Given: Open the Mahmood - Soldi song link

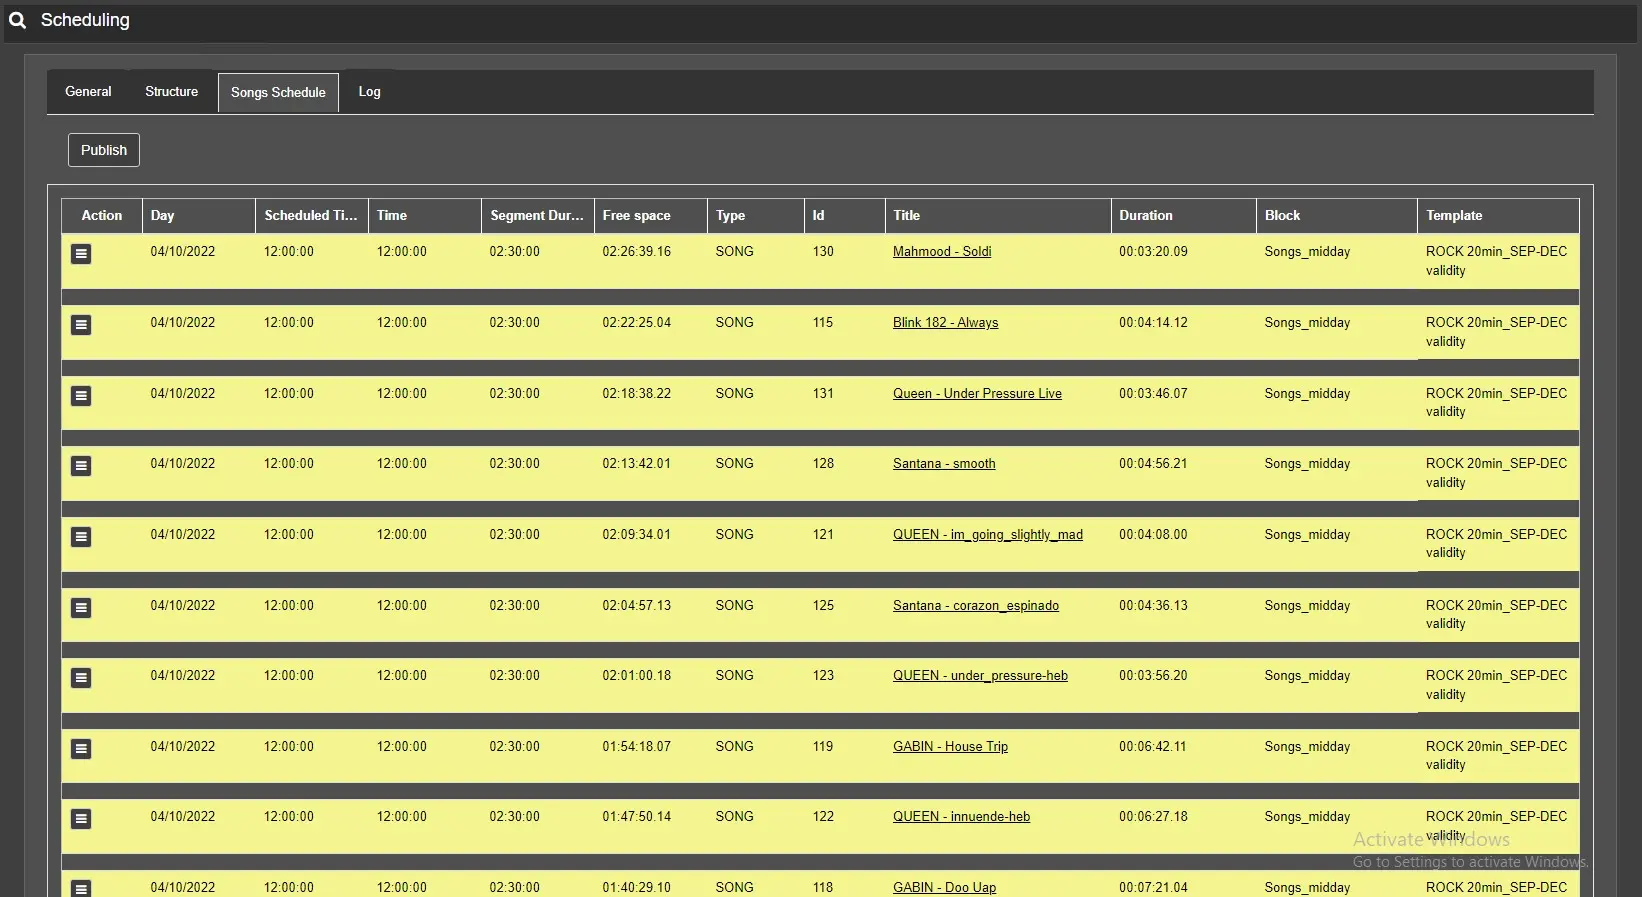Looking at the screenshot, I should 941,252.
